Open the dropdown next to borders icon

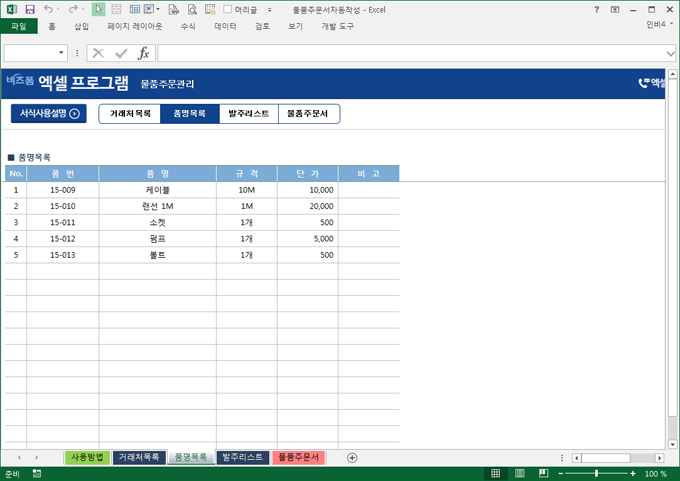158,9
